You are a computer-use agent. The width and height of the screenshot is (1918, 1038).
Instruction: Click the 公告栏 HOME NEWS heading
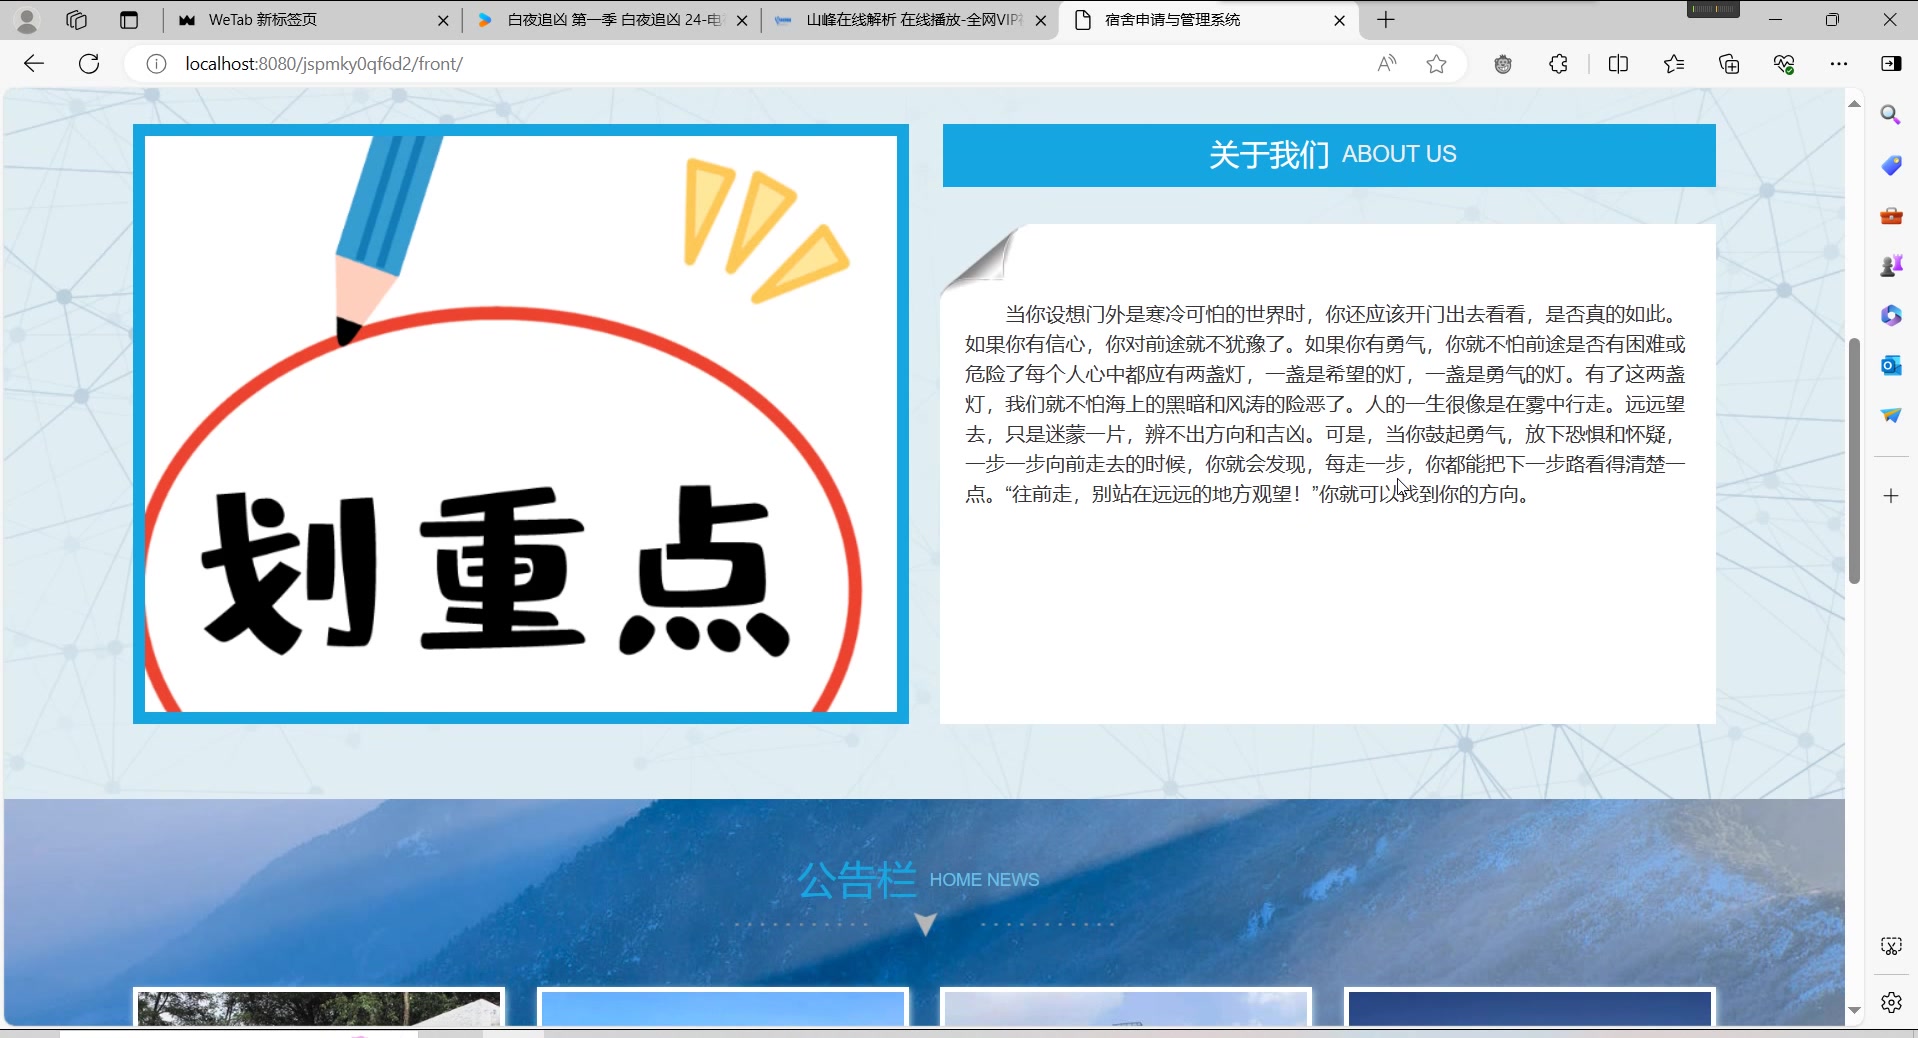pyautogui.click(x=919, y=880)
